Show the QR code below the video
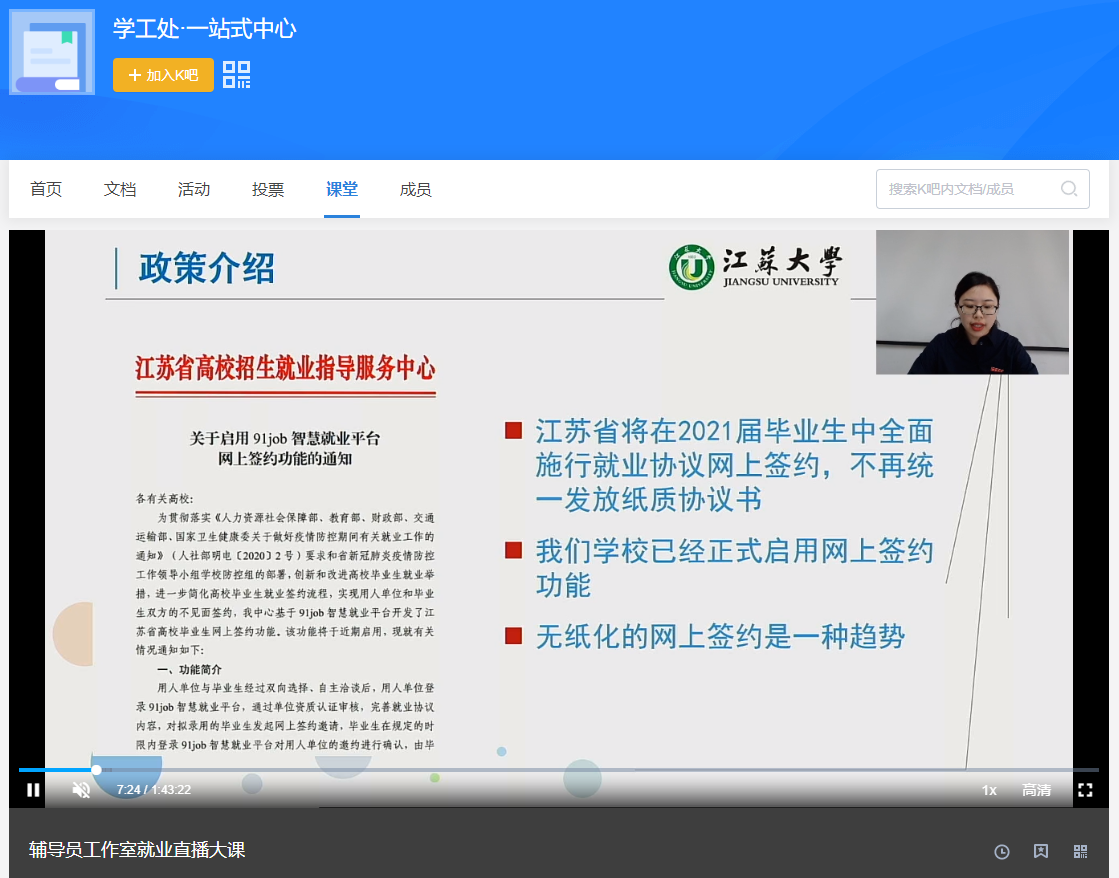This screenshot has width=1119, height=878. tap(1080, 851)
